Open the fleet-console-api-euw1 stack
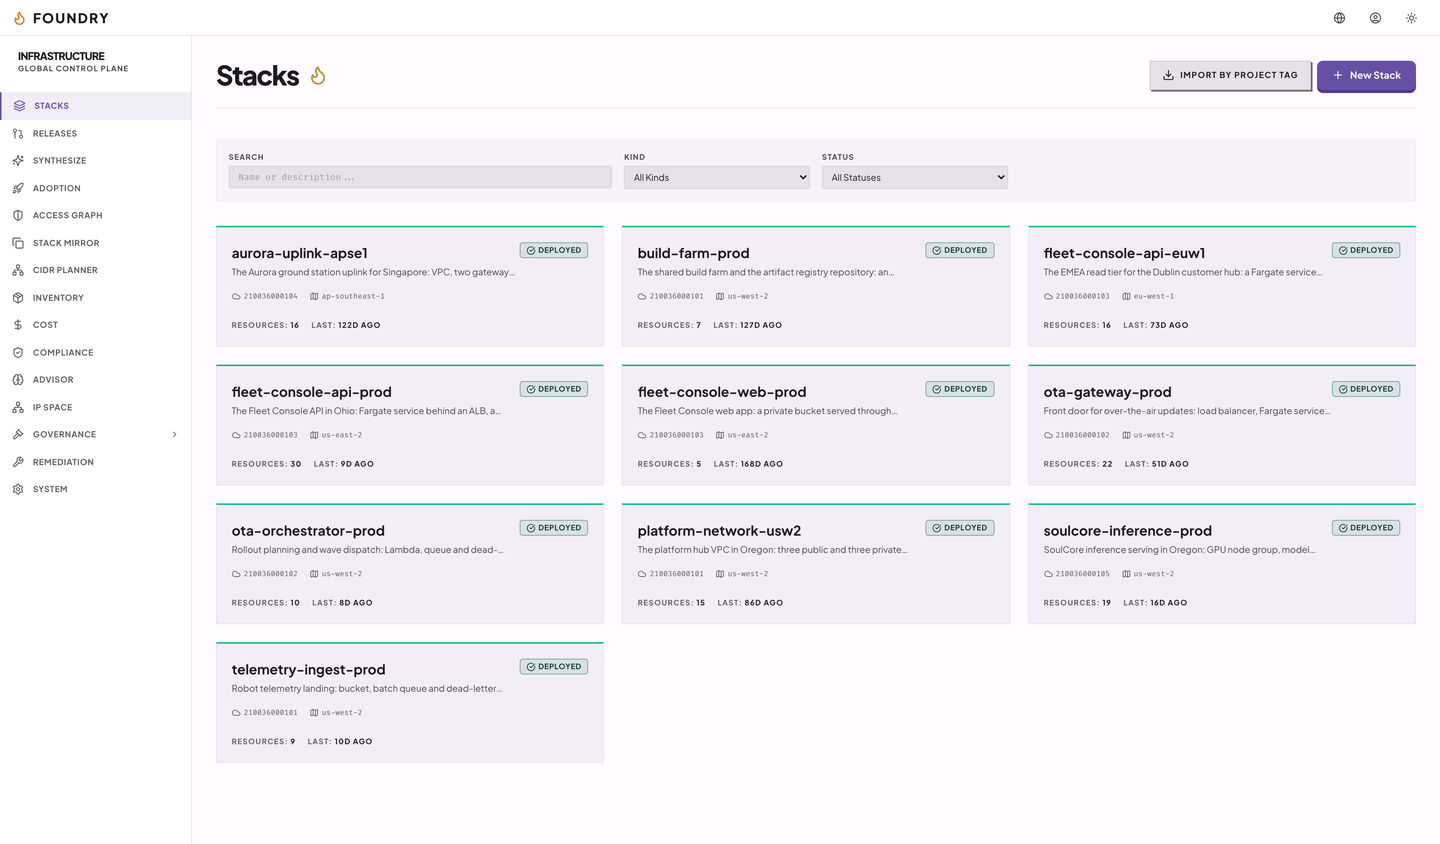This screenshot has height=844, width=1440. point(1222,286)
